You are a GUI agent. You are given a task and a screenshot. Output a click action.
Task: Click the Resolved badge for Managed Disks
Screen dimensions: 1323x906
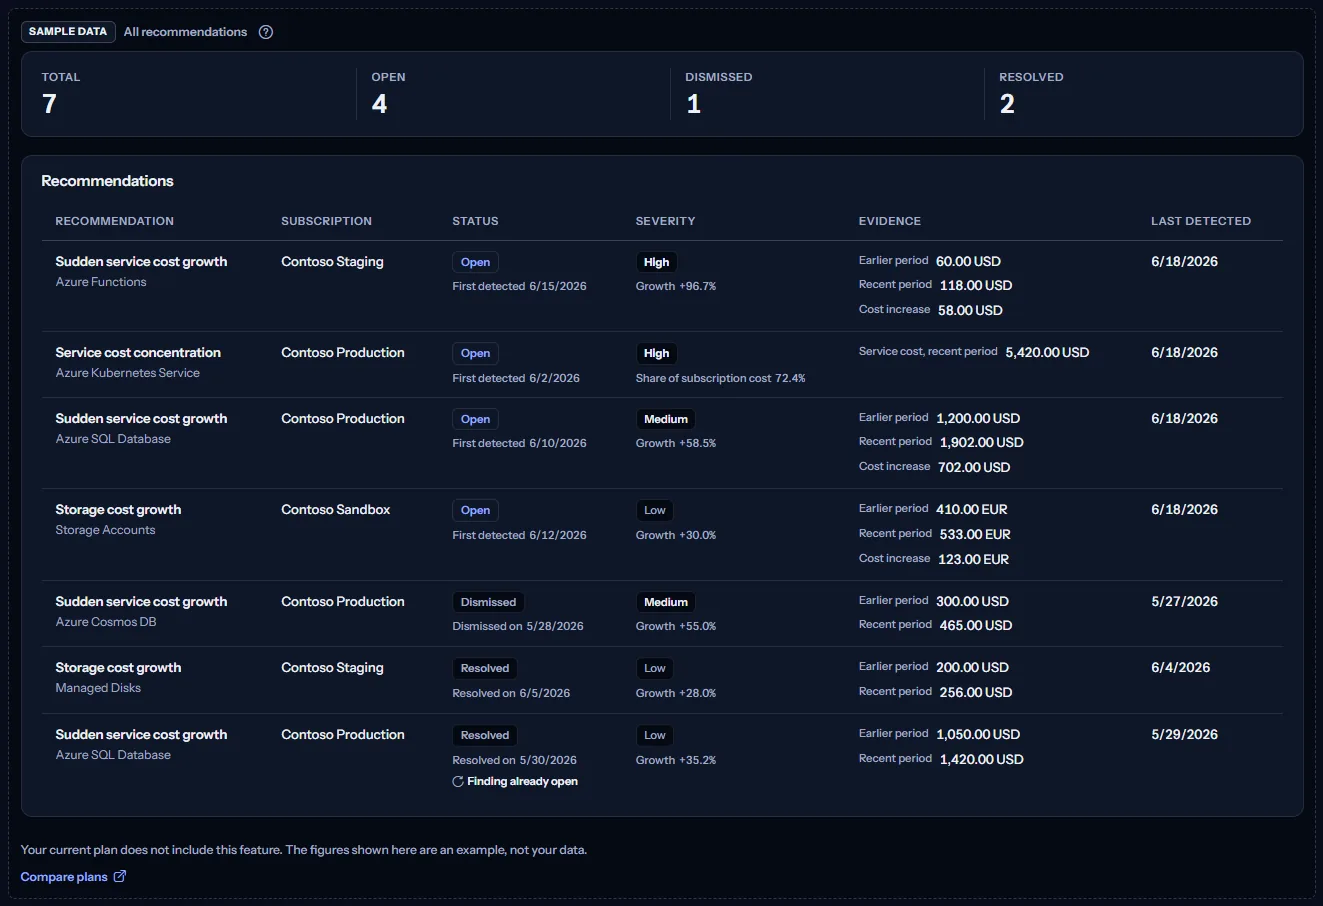coord(485,669)
